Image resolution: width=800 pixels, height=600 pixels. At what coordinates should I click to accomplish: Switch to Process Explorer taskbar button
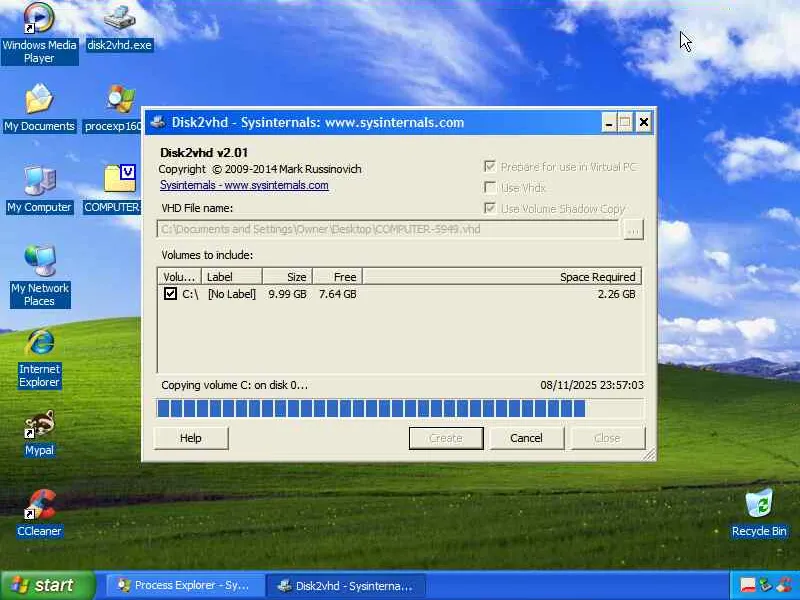(185, 585)
